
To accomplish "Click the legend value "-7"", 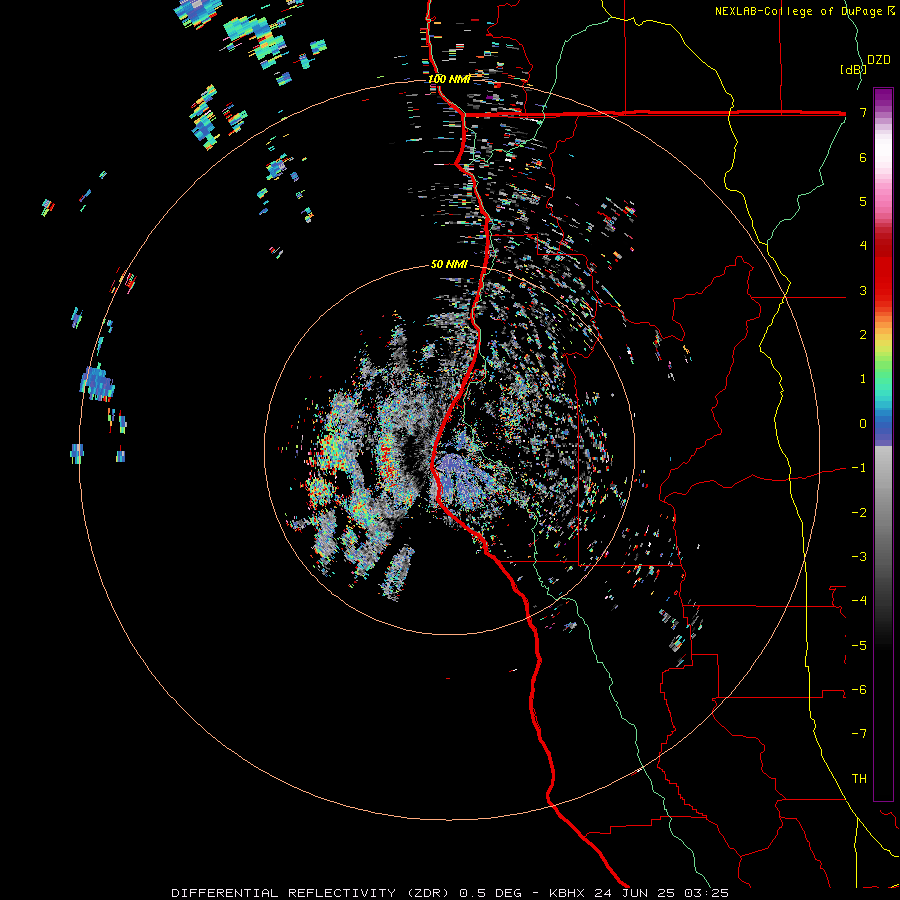I will click(859, 734).
